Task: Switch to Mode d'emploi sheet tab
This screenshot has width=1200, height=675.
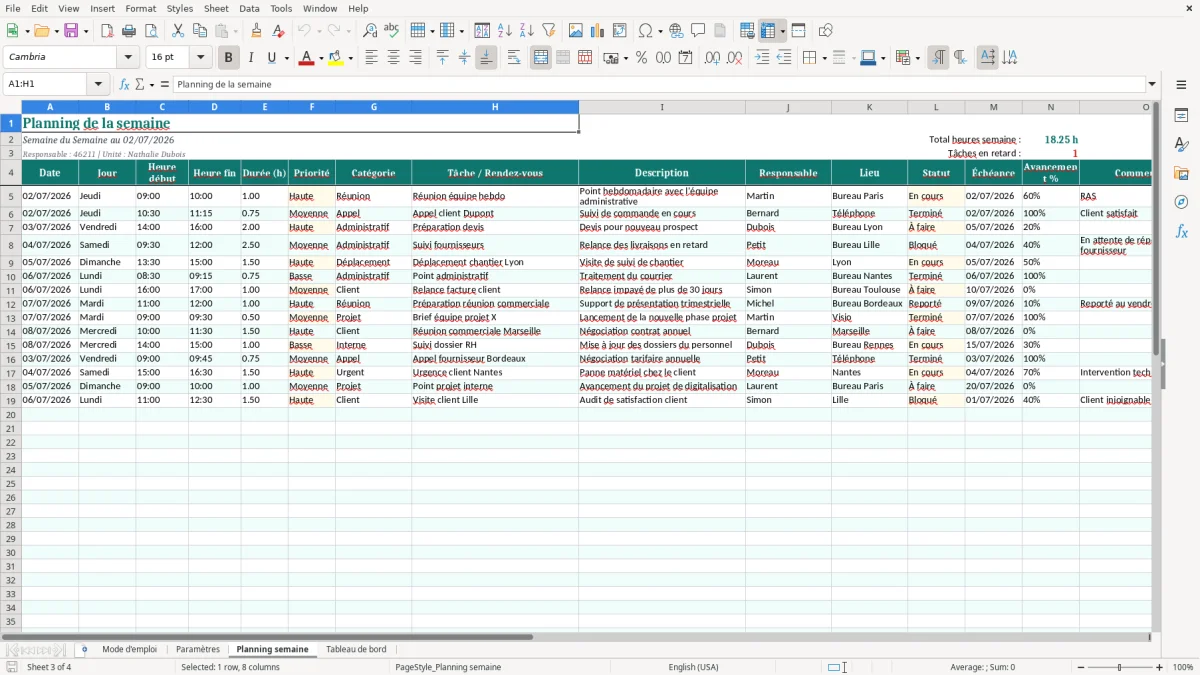Action: click(129, 649)
